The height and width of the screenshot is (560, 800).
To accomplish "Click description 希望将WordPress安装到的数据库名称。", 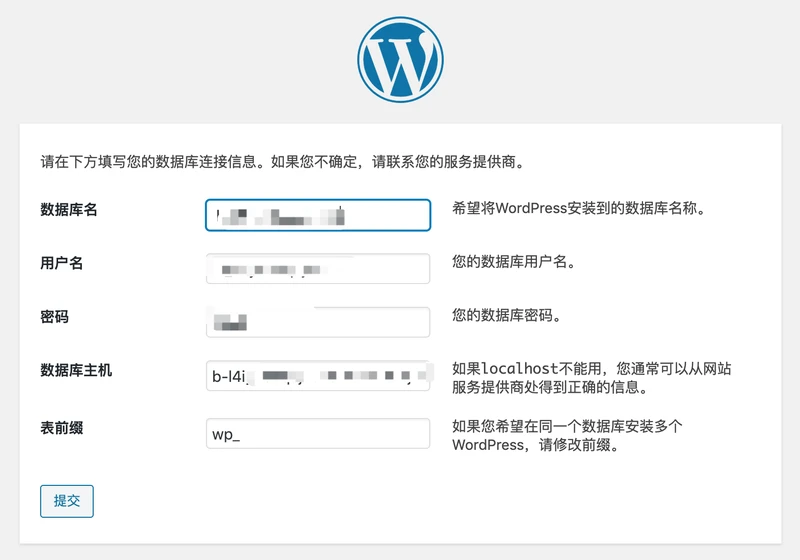I will coord(579,208).
